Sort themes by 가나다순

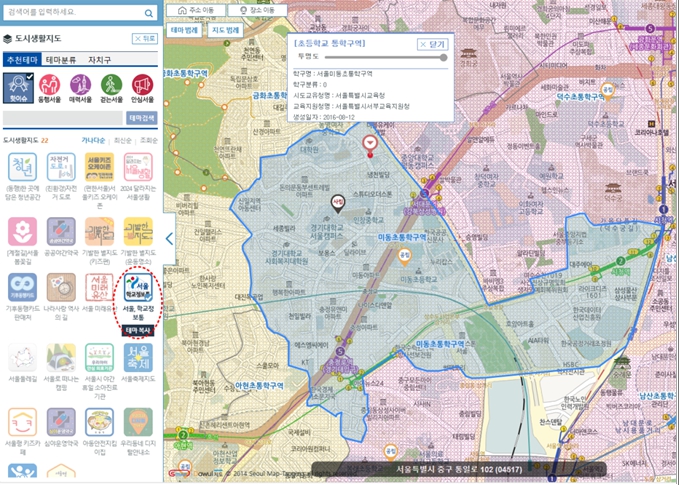click(93, 140)
